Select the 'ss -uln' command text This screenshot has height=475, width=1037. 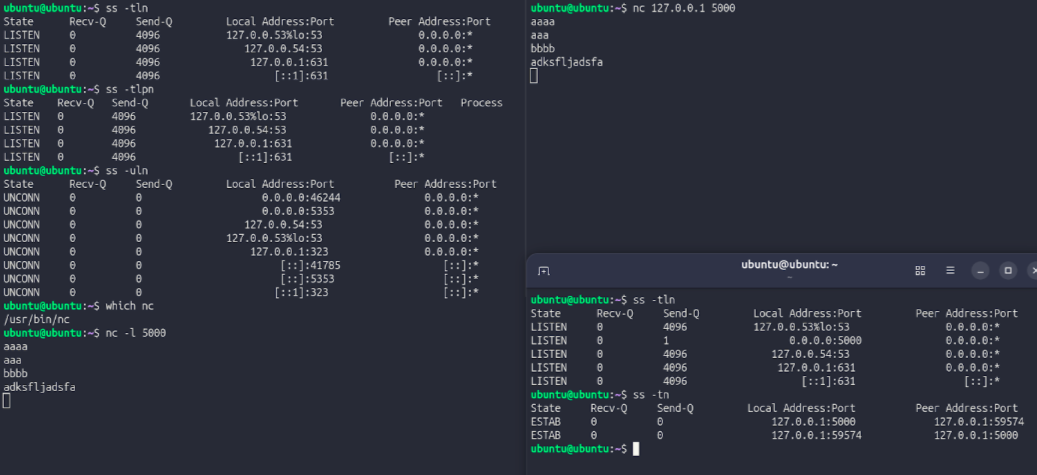coord(127,171)
